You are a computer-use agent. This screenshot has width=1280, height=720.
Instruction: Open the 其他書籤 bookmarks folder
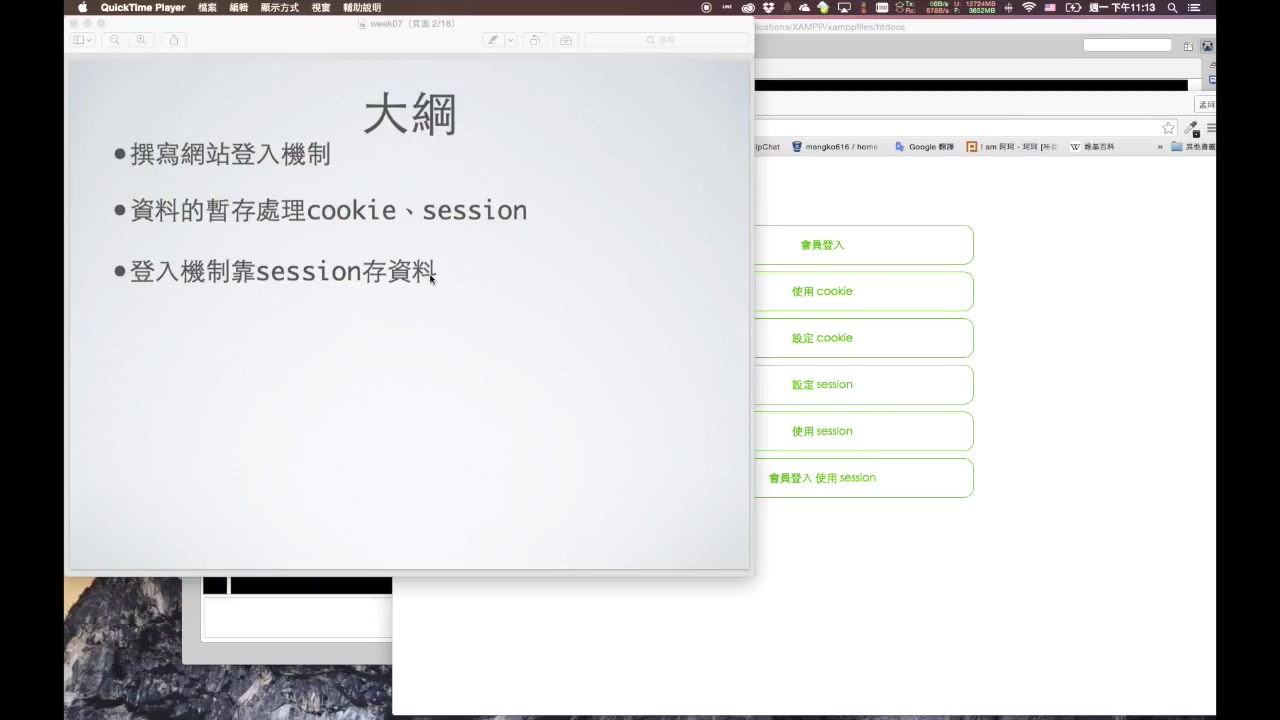pyautogui.click(x=1193, y=147)
